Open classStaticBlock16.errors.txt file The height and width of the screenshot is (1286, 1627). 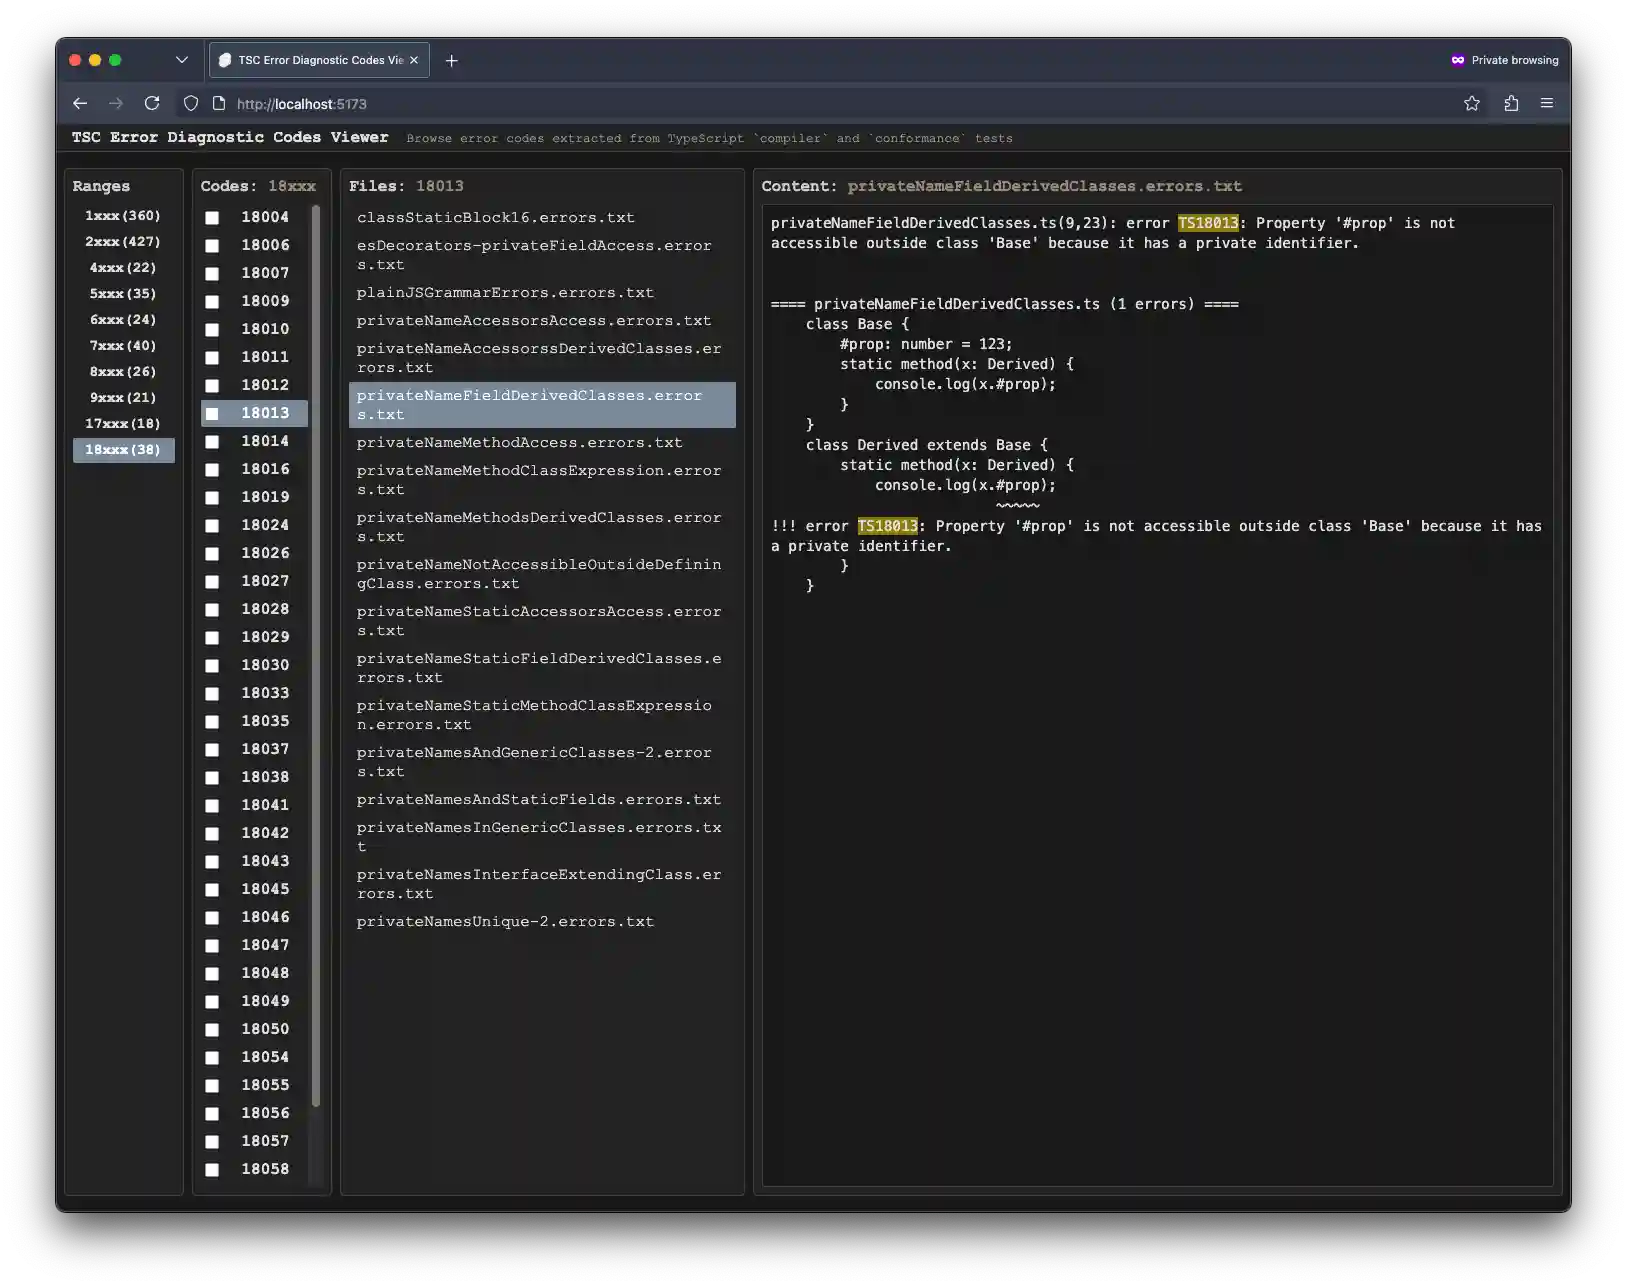click(495, 217)
